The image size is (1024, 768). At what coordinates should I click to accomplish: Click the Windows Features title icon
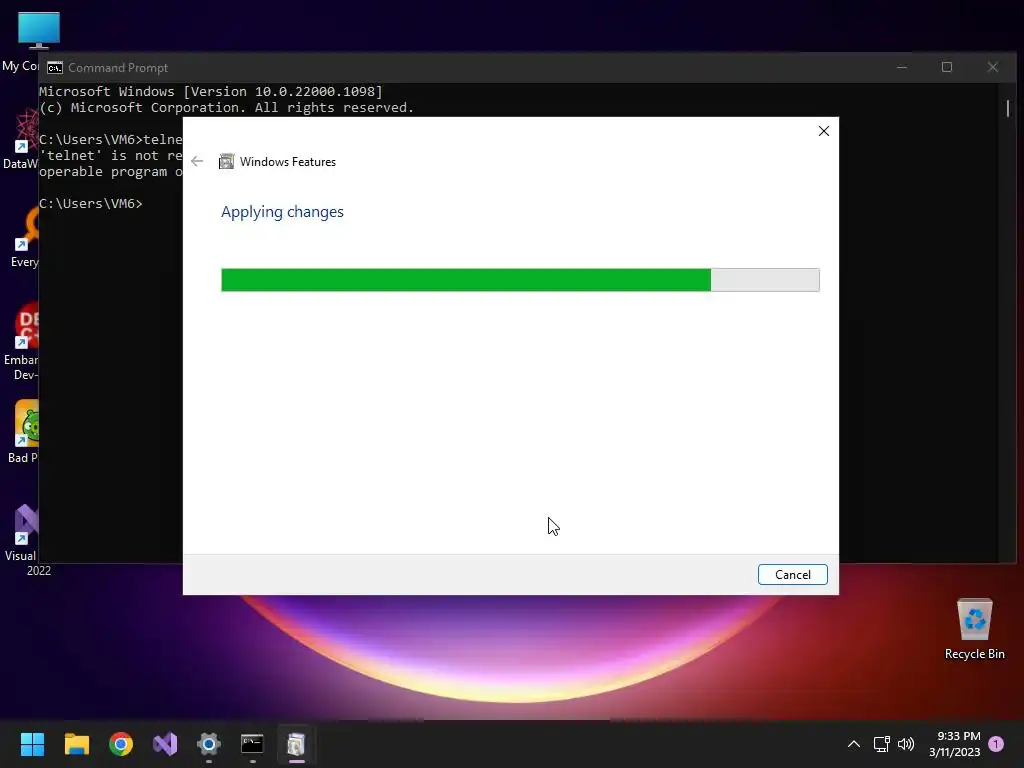tap(226, 161)
